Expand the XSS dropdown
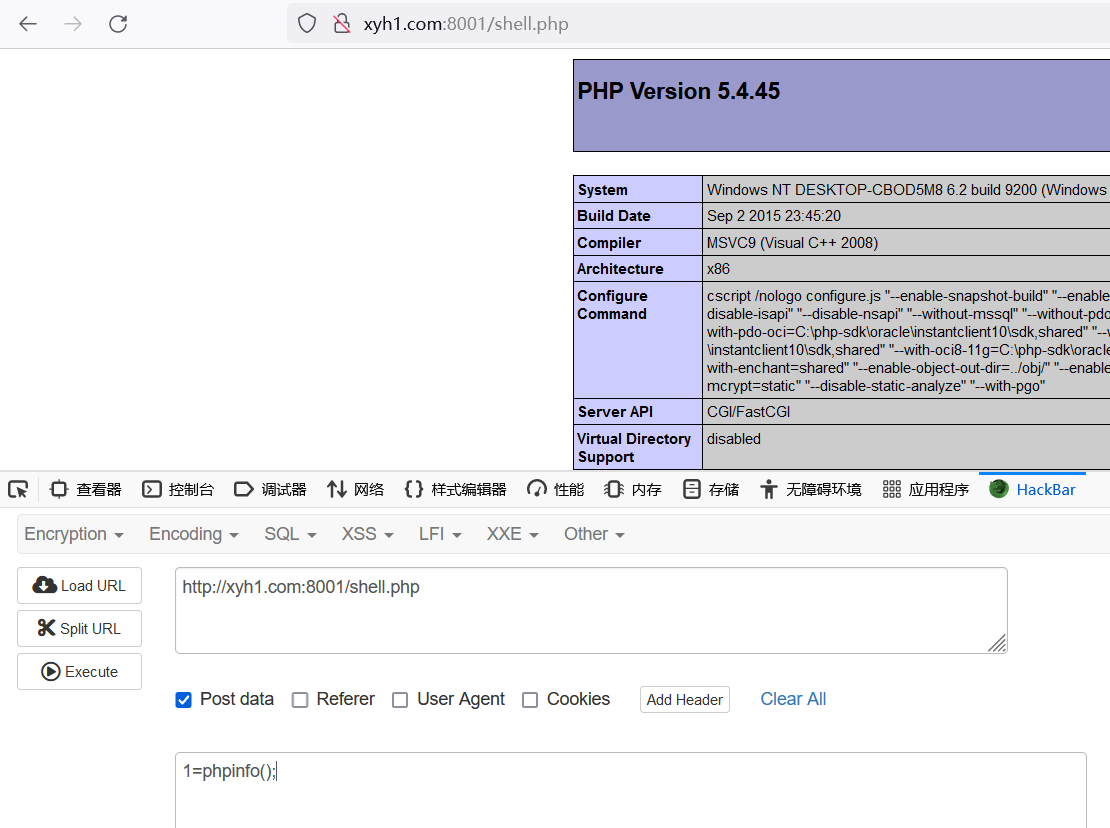The image size is (1110, 828). 367,534
